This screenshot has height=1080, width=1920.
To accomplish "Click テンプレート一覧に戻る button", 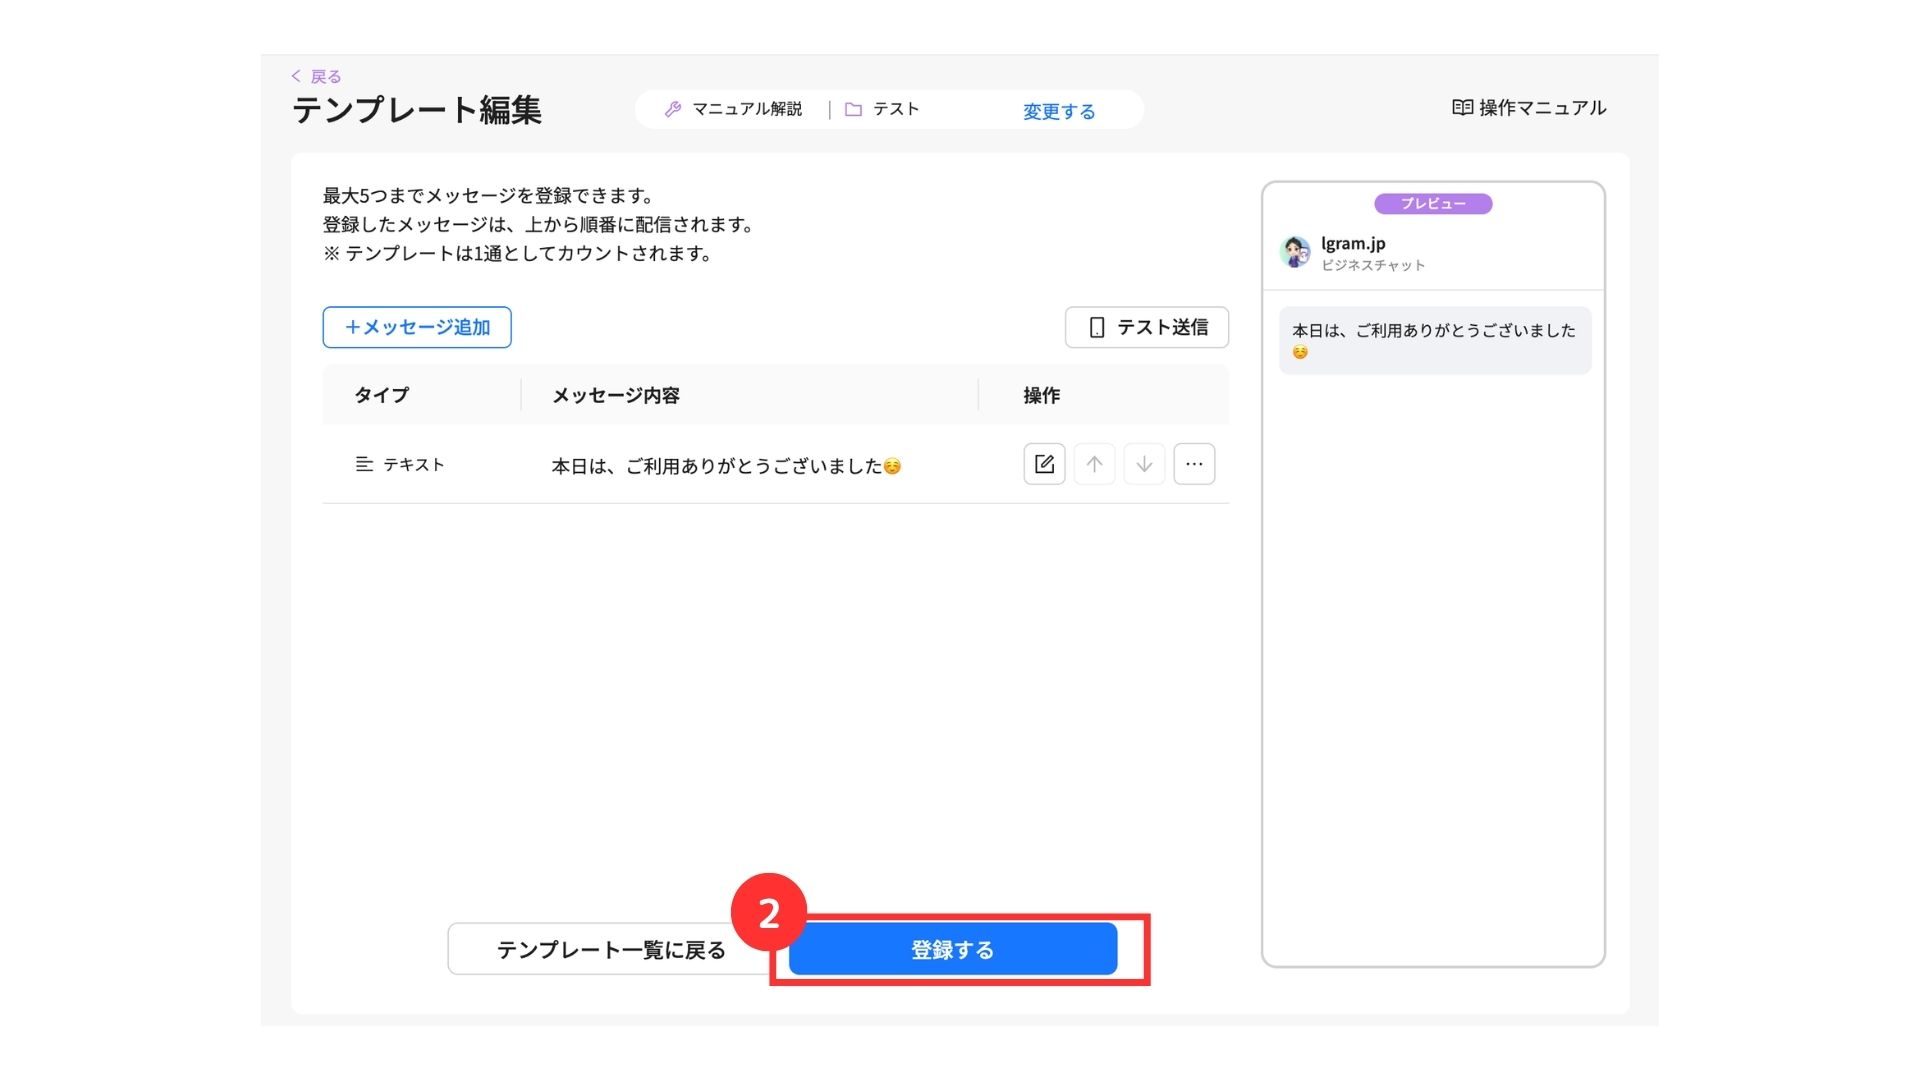I will click(x=610, y=950).
